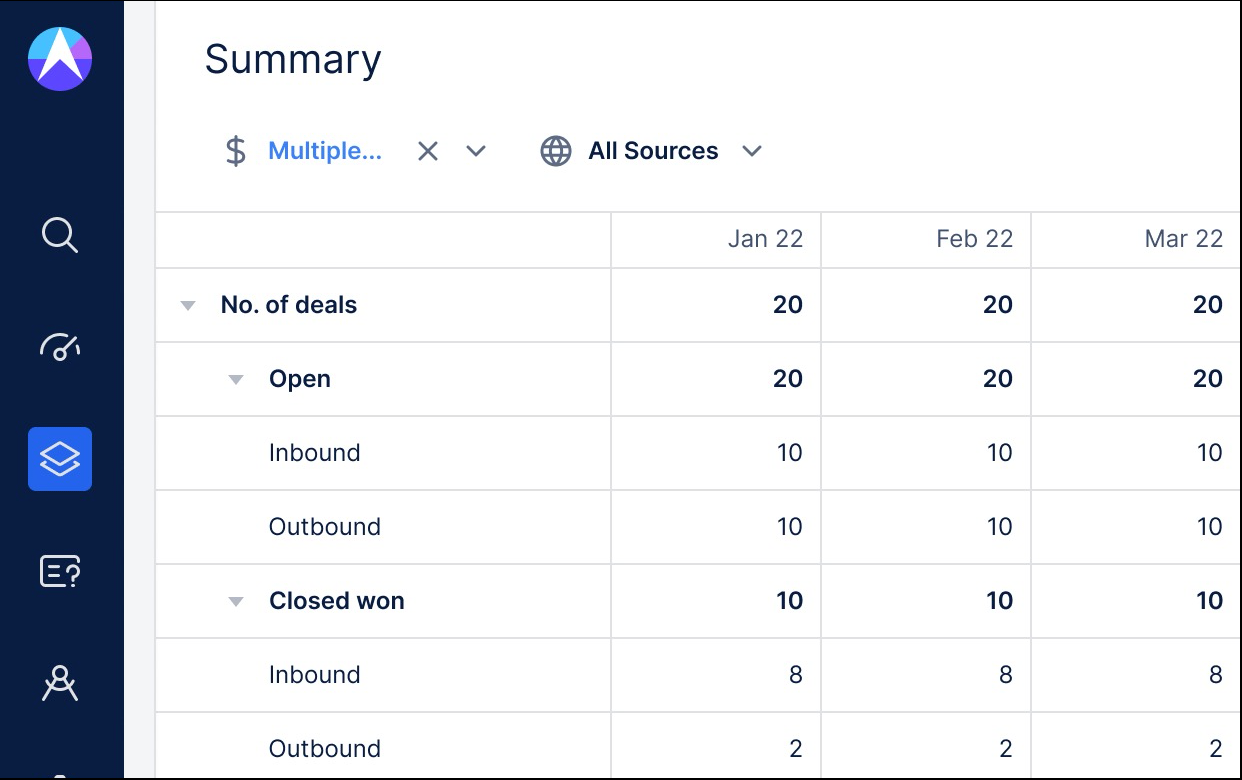Click the globe icon beside All Sources
This screenshot has width=1242, height=780.
(x=556, y=151)
